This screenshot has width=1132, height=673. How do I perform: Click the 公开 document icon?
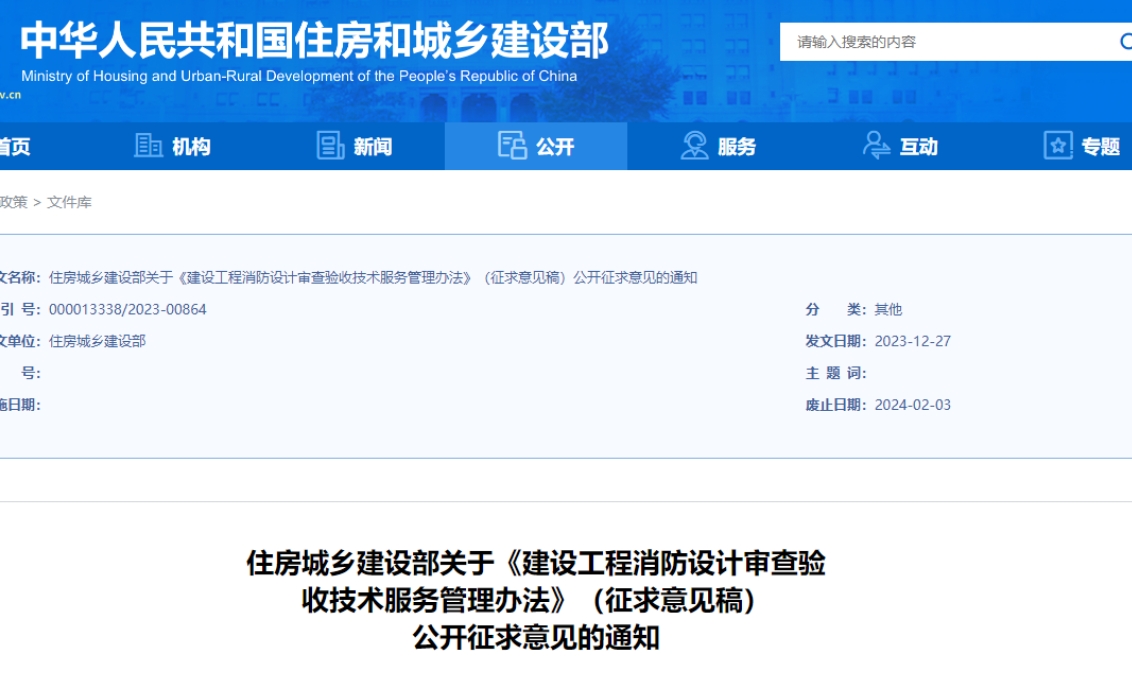click(513, 146)
